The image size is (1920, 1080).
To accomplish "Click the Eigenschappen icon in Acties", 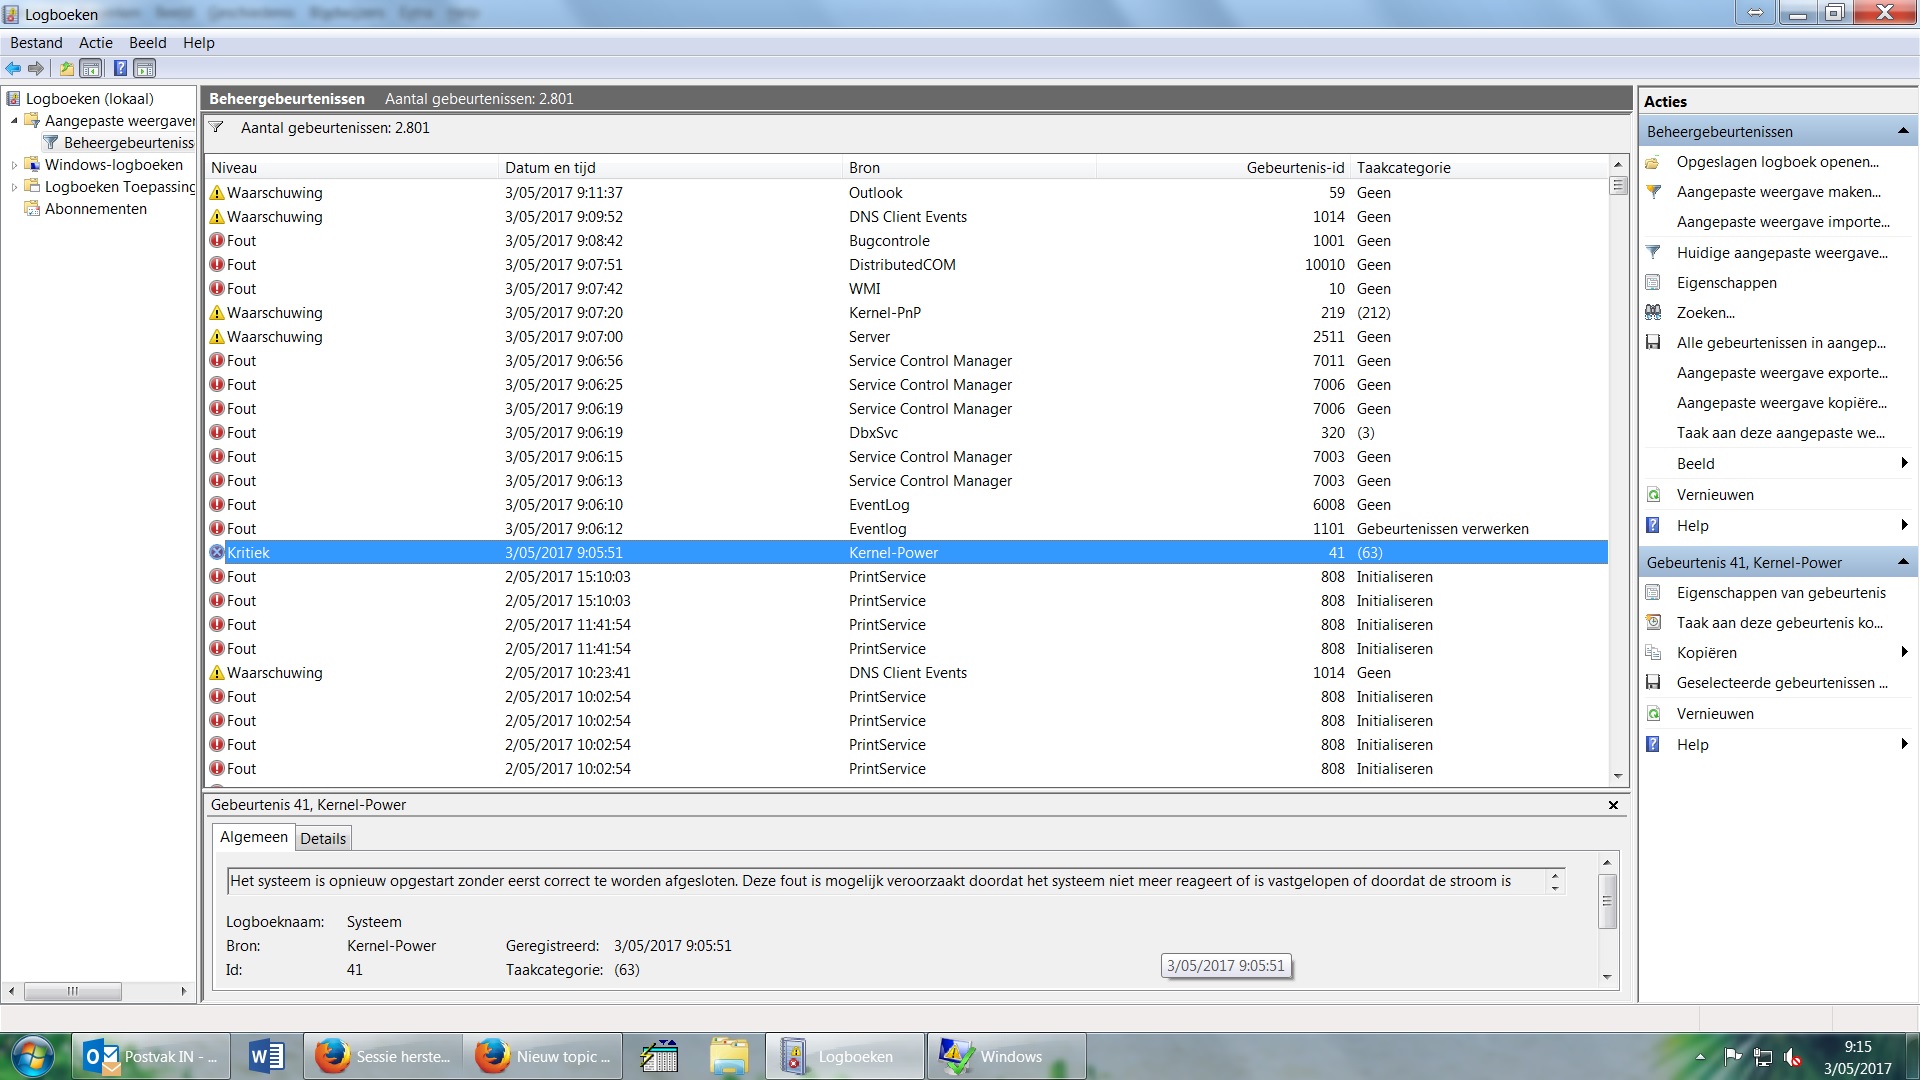I will tap(1653, 282).
